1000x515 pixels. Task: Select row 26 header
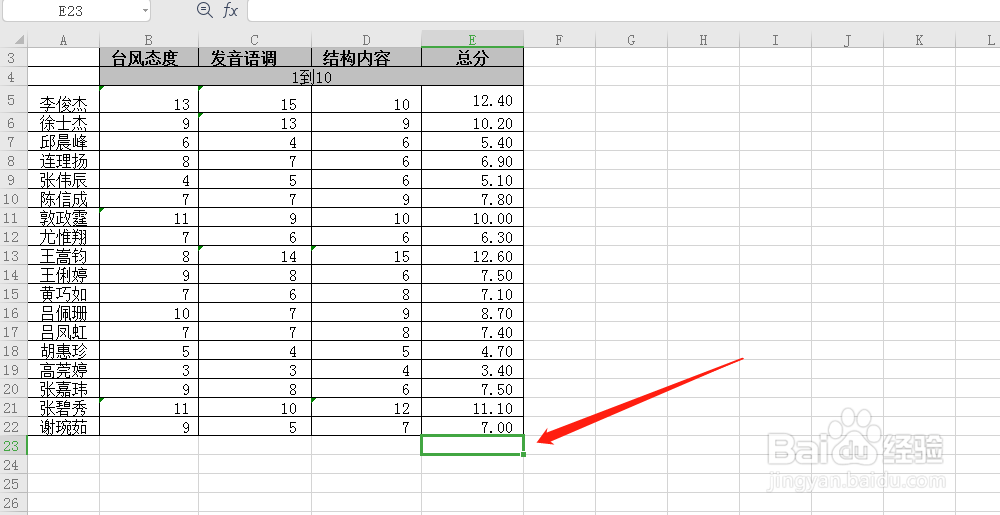pyautogui.click(x=11, y=502)
